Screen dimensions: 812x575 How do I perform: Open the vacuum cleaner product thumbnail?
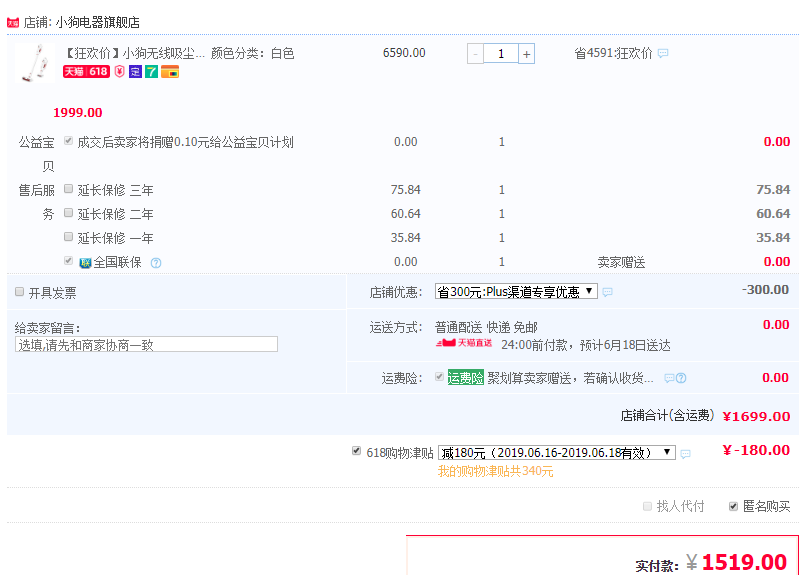point(35,63)
